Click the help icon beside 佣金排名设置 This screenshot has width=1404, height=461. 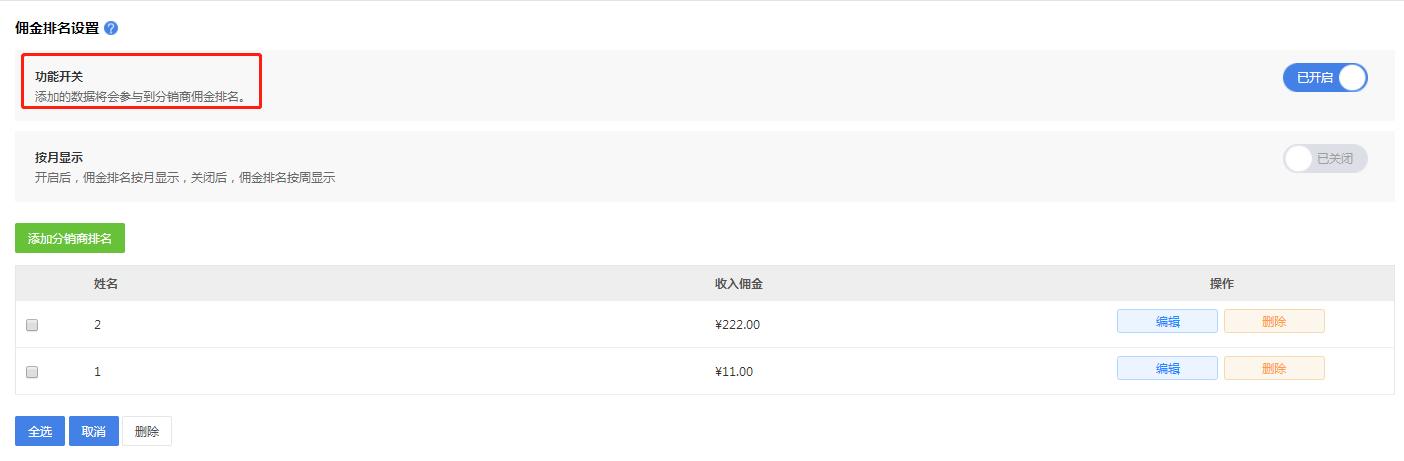click(x=111, y=28)
